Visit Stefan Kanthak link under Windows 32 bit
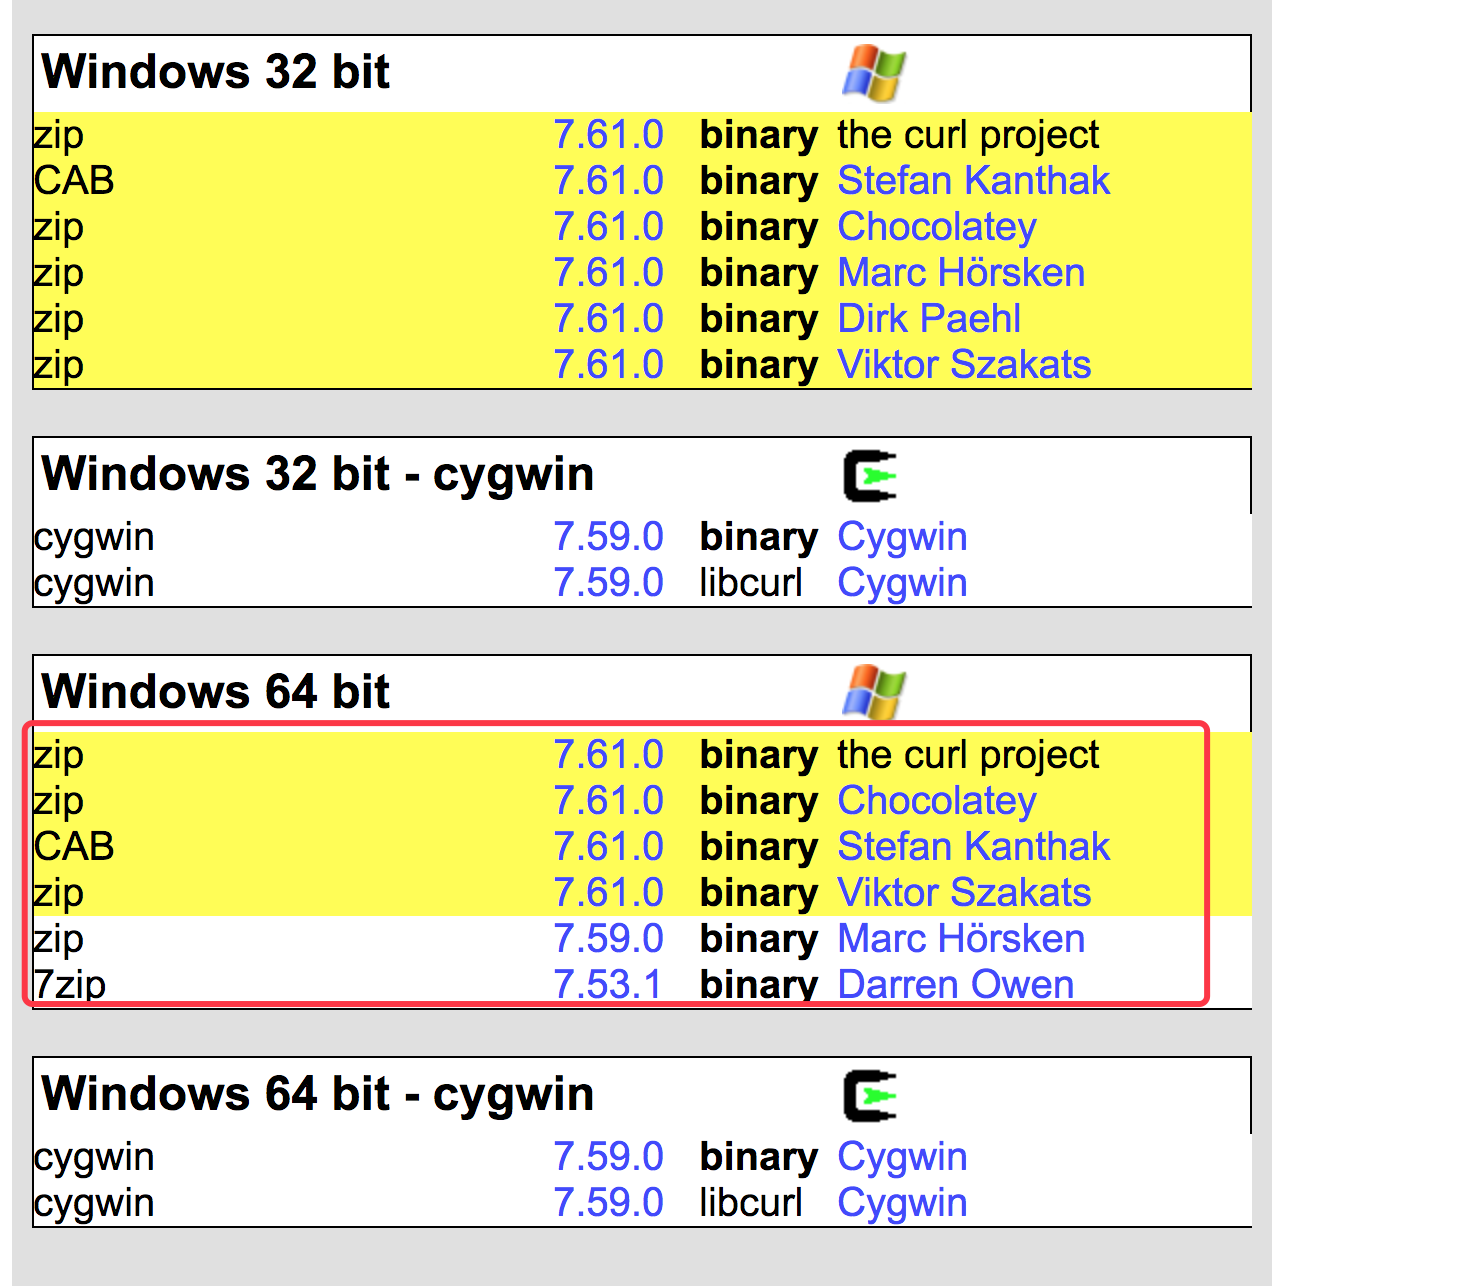The image size is (1466, 1286). pos(974,181)
